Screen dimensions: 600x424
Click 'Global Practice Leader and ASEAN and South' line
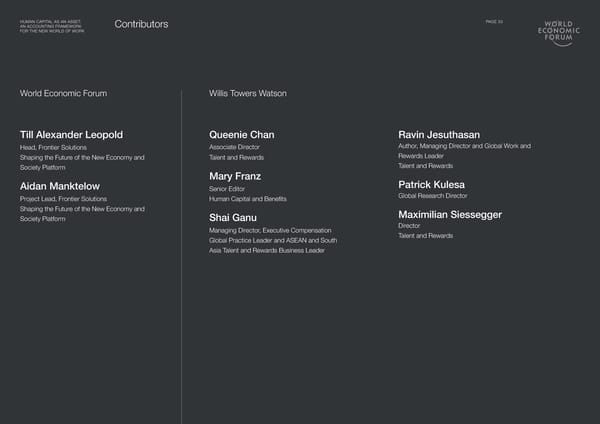[x=273, y=240]
